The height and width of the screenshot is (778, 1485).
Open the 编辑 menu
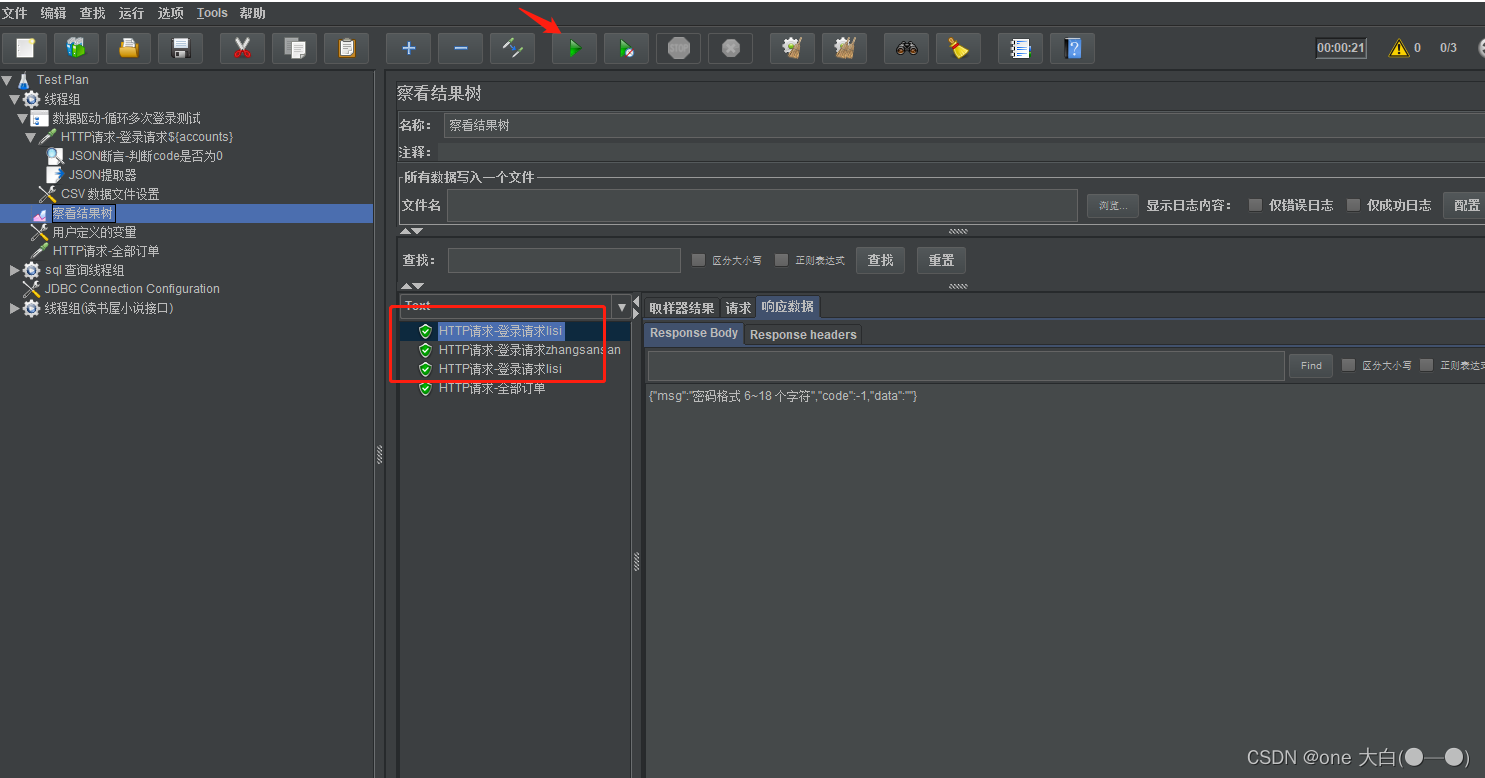pos(53,13)
